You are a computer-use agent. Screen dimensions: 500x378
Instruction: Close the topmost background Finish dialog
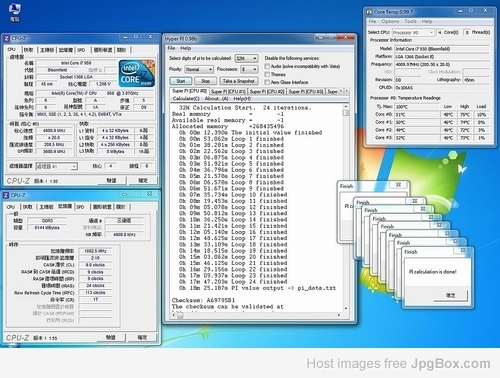pos(398,185)
